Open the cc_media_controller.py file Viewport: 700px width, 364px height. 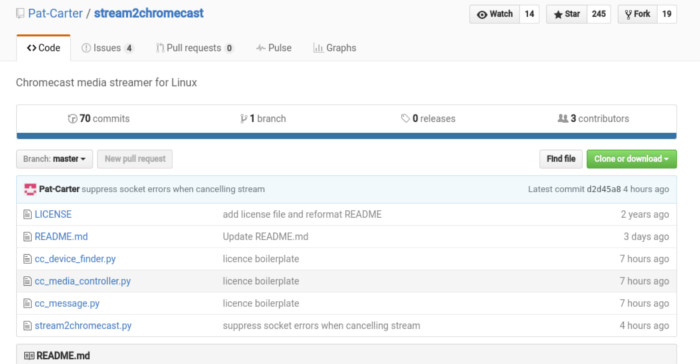(83, 281)
